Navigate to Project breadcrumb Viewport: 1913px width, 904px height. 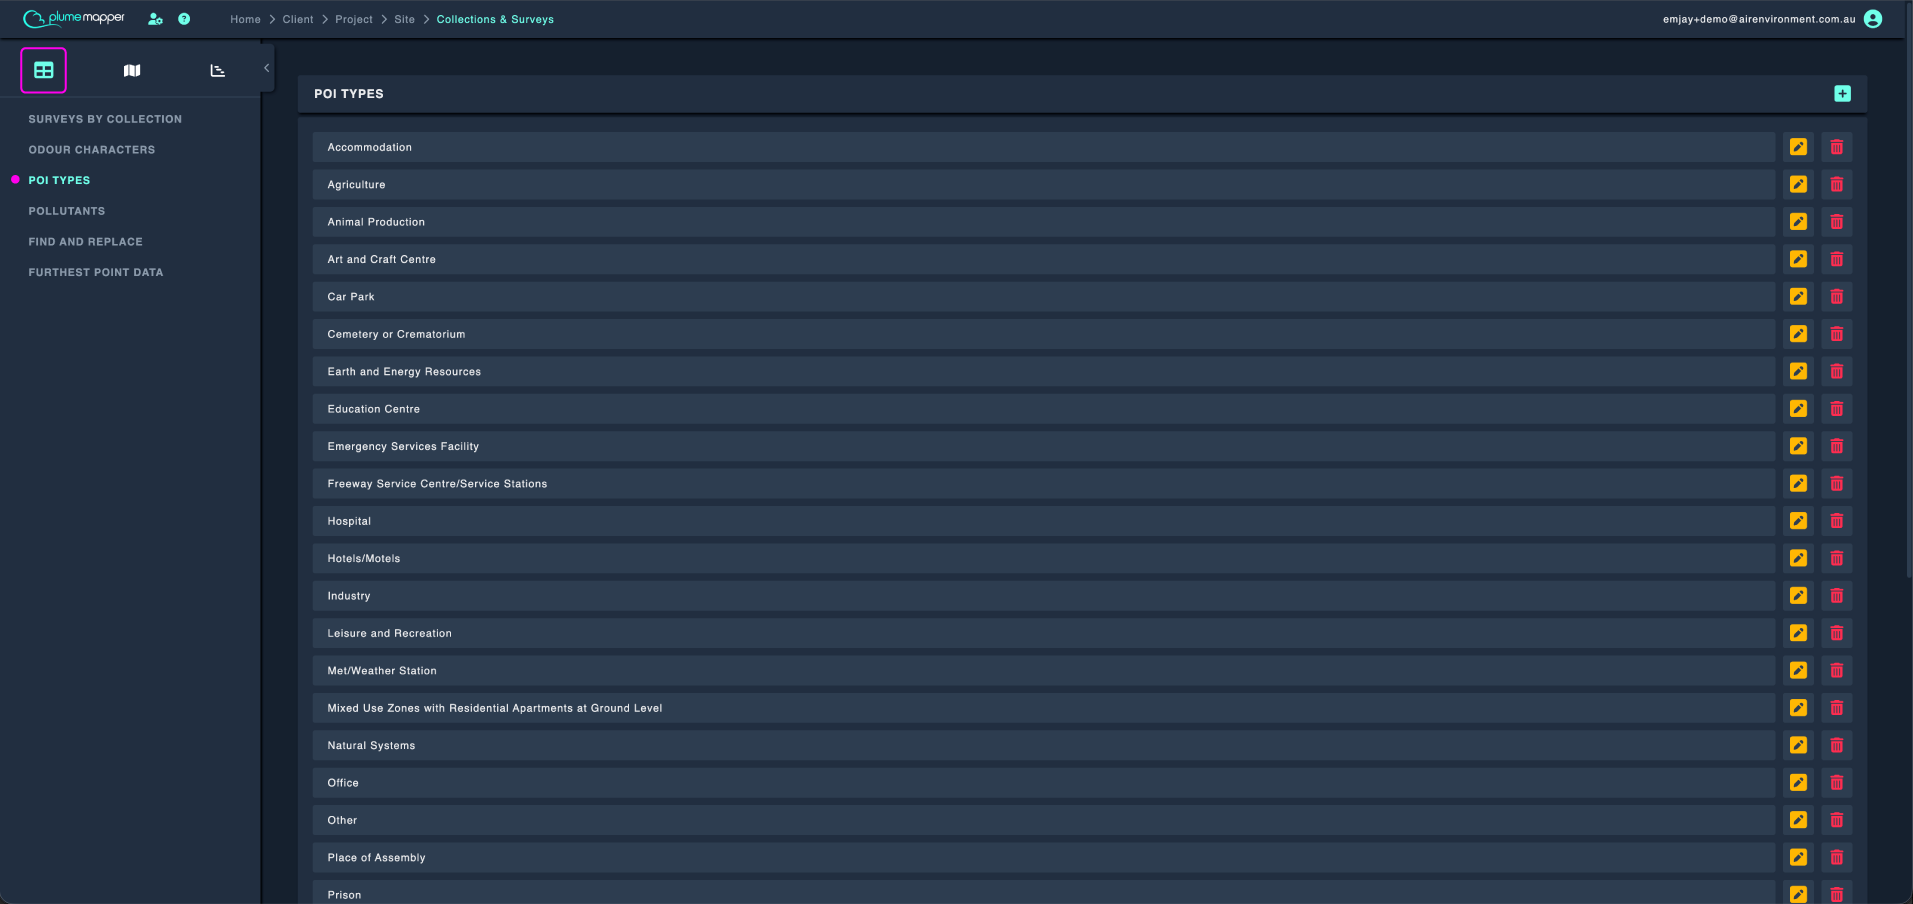[354, 19]
